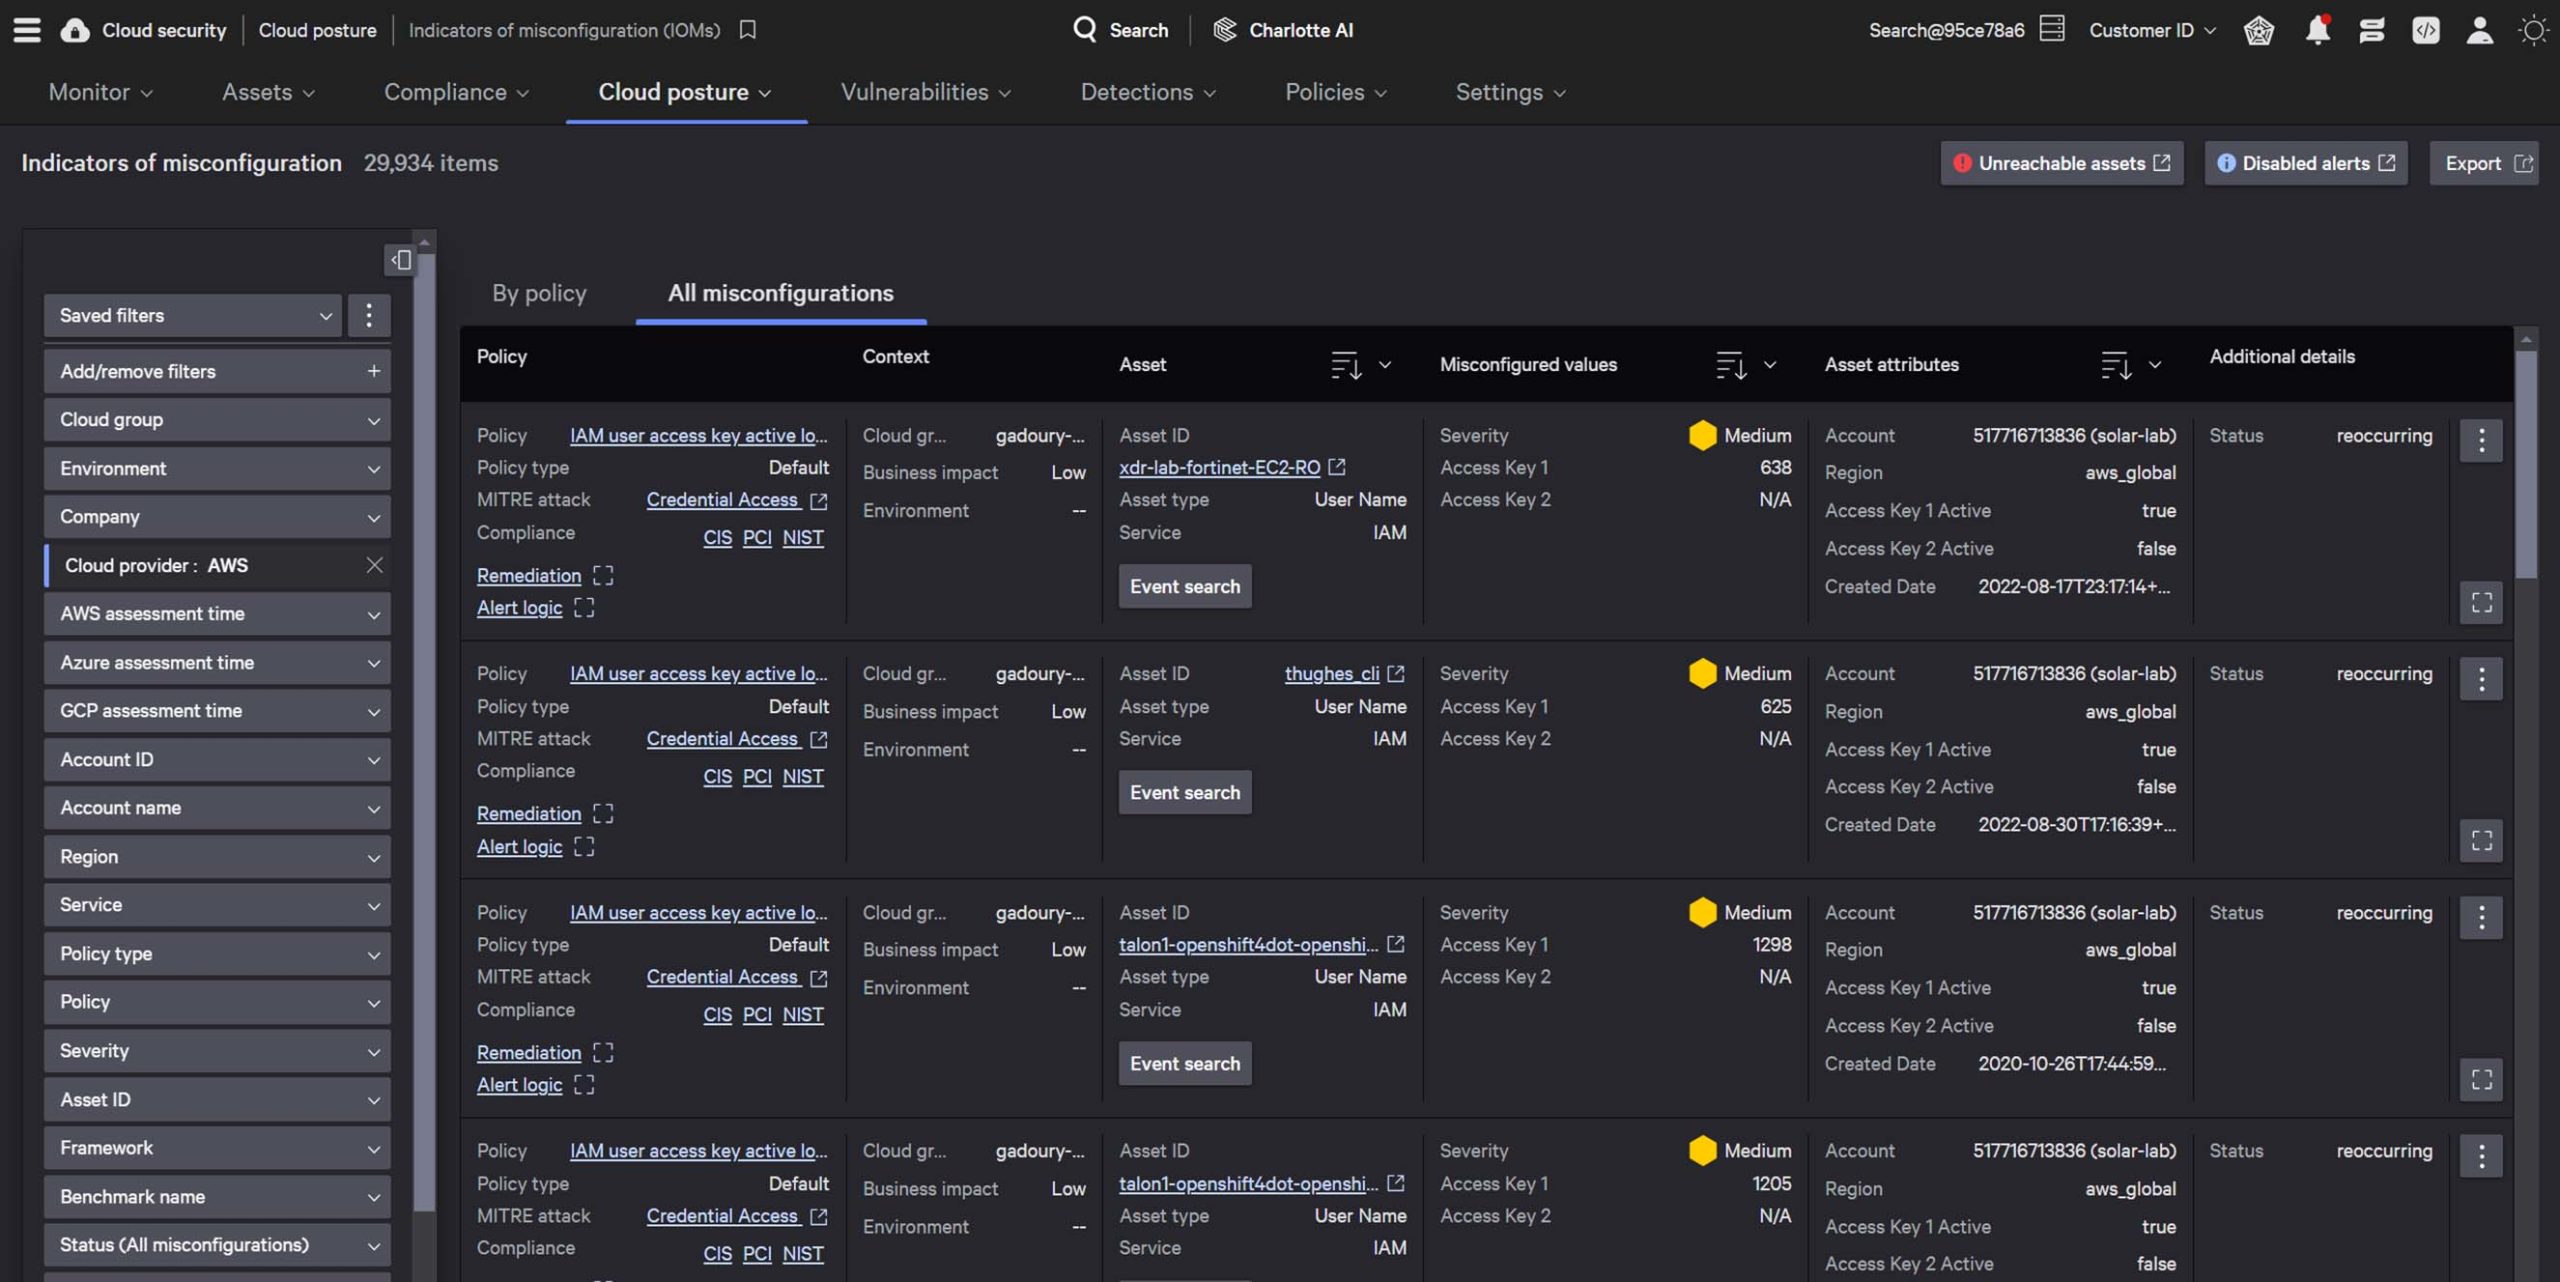This screenshot has width=2560, height=1282.
Task: Bookmark the Indicators of misconfiguration page
Action: tap(747, 30)
